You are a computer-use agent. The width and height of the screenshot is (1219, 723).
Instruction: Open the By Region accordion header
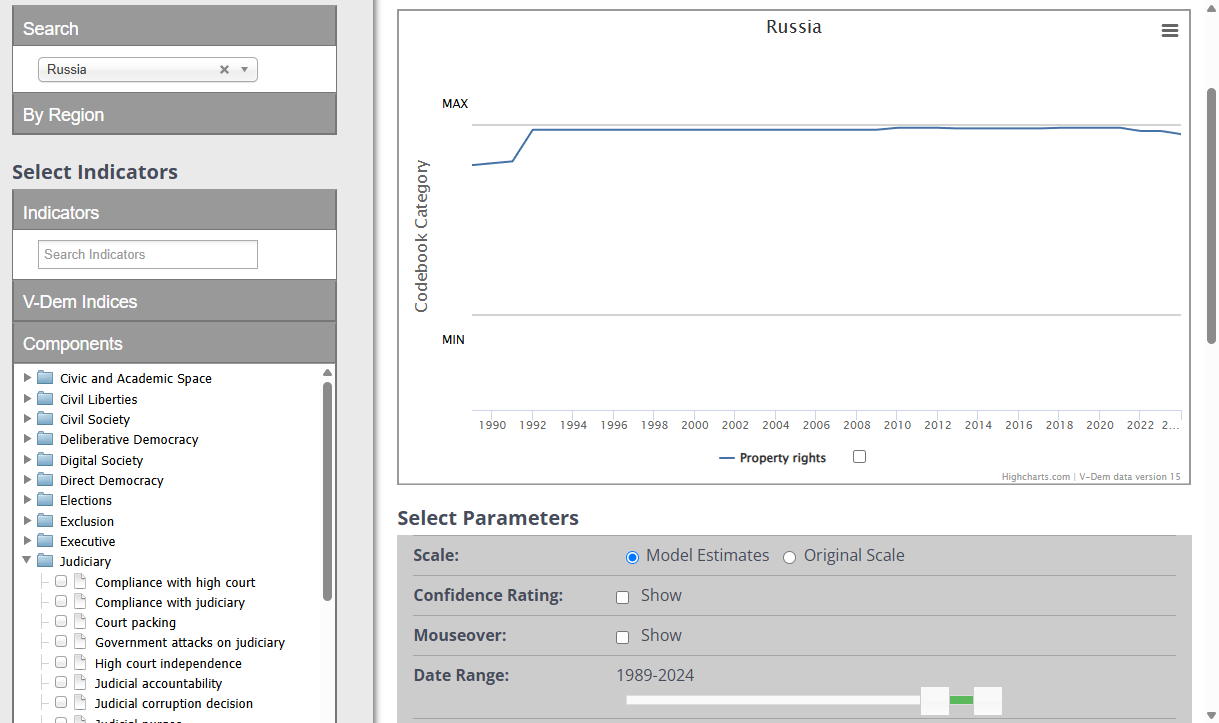(174, 114)
